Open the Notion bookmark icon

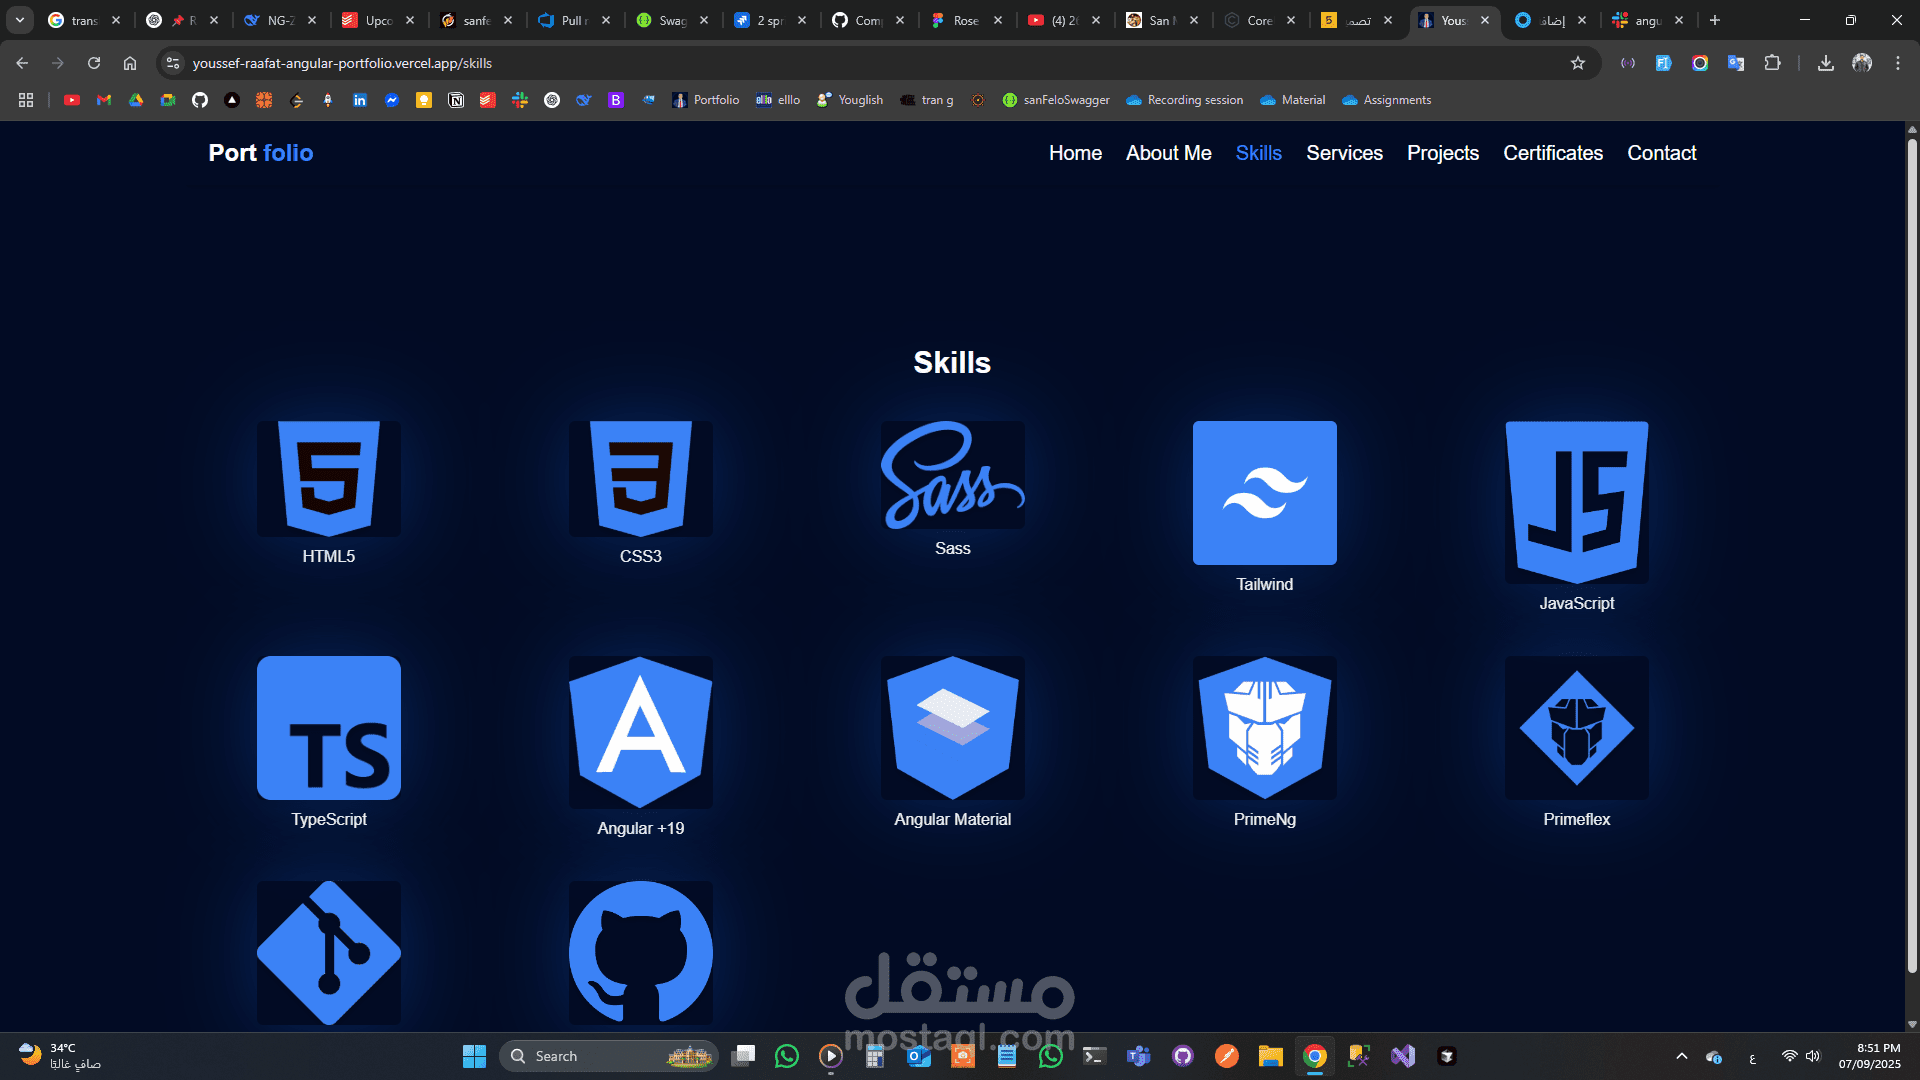pos(456,100)
